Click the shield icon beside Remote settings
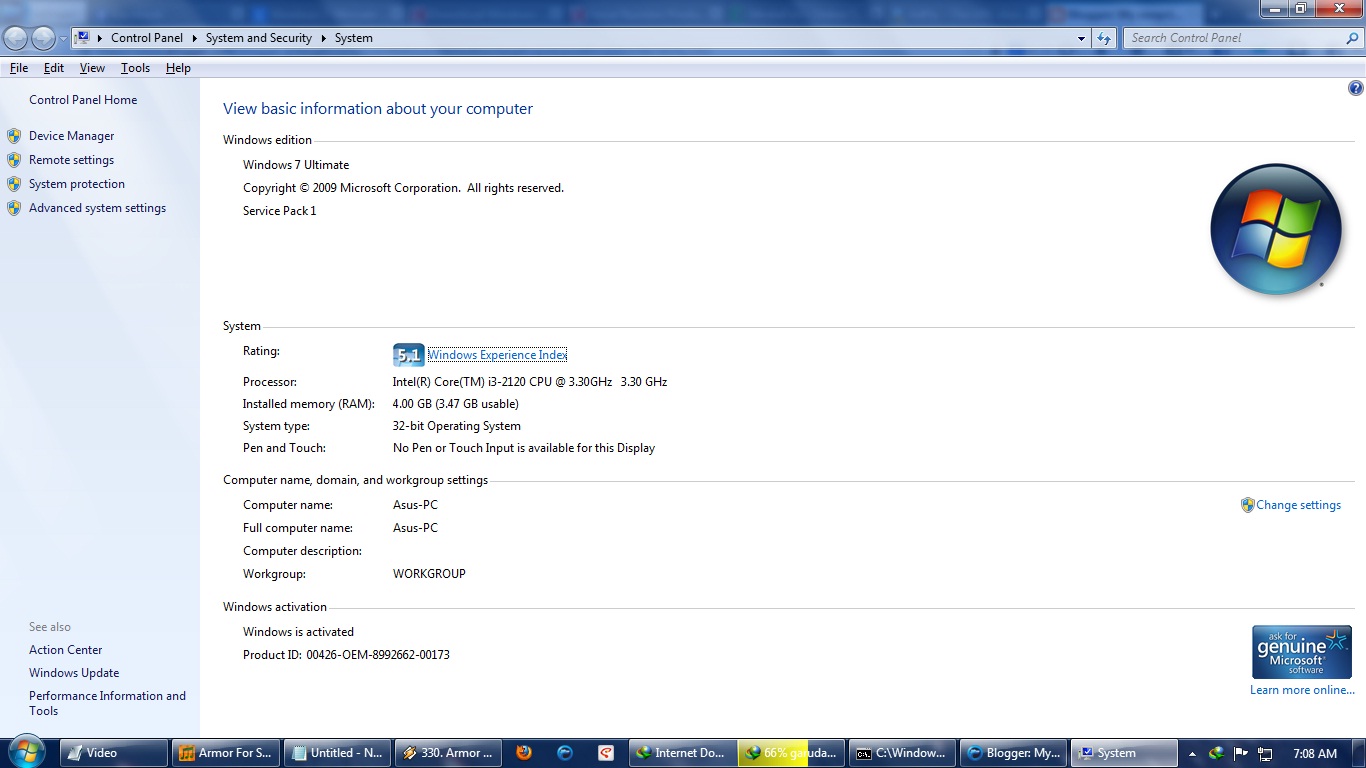The width and height of the screenshot is (1366, 768). [14, 160]
